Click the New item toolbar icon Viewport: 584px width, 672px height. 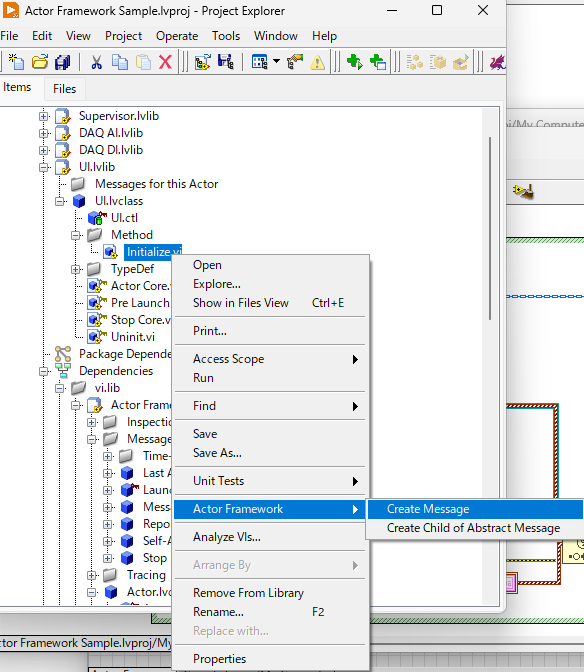(16, 62)
